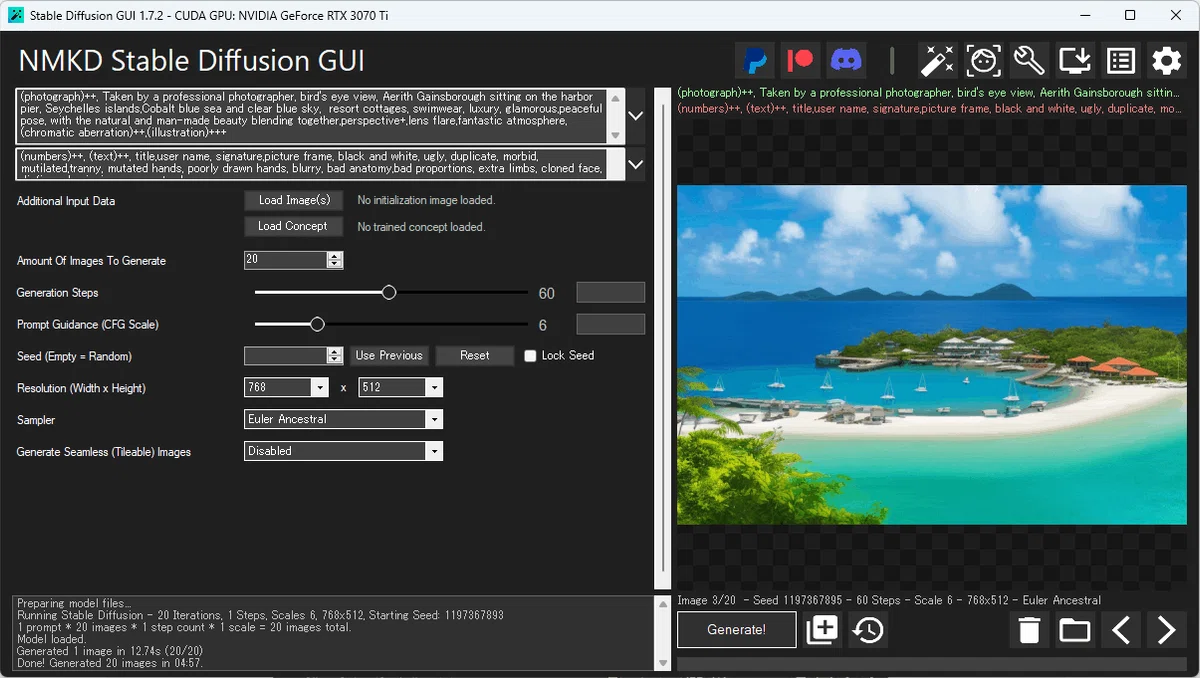Click the seed Reset button

(x=475, y=356)
